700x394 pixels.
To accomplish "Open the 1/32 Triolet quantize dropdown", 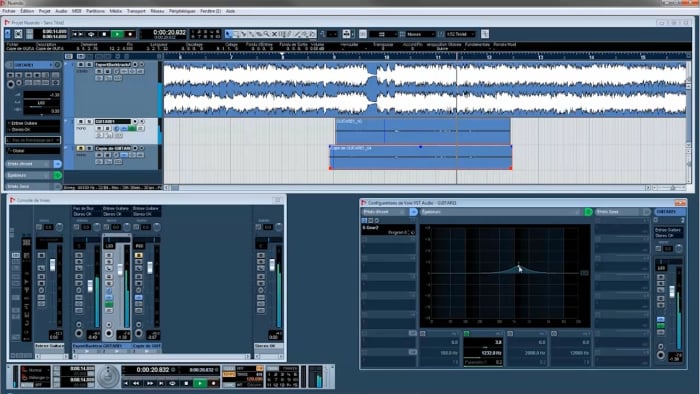I will [x=460, y=34].
